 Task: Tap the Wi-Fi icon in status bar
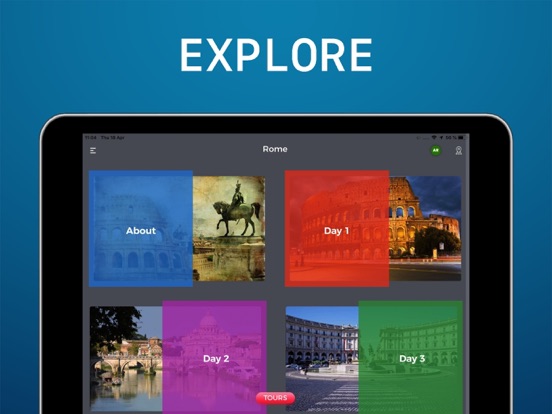point(434,138)
